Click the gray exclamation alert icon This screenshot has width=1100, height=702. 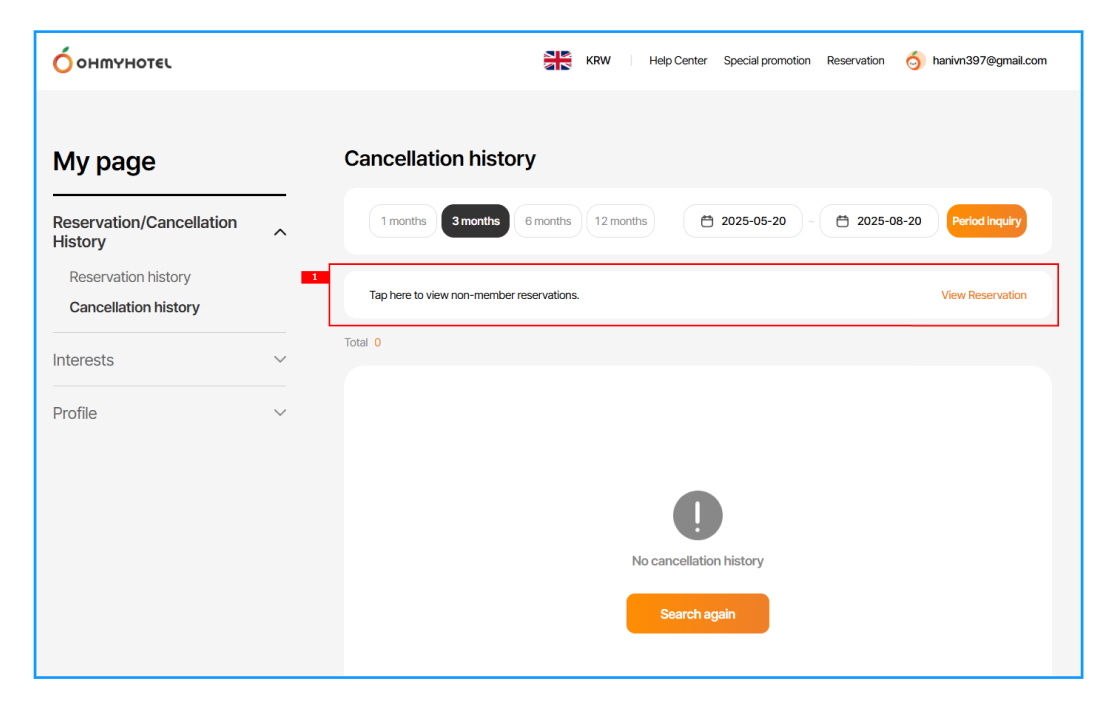coord(697,515)
